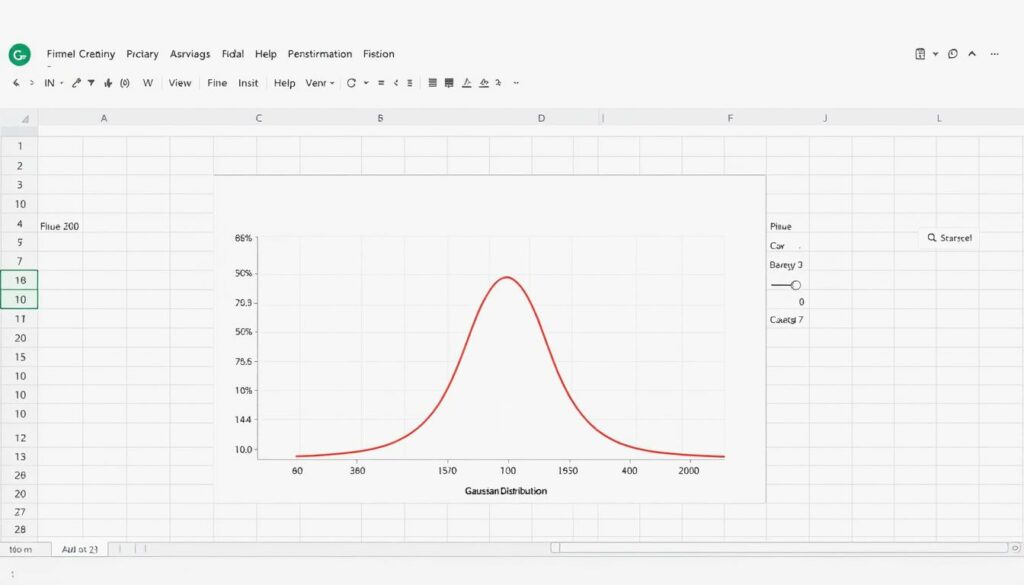
Task: Click the dark filled table icon
Action: [449, 83]
